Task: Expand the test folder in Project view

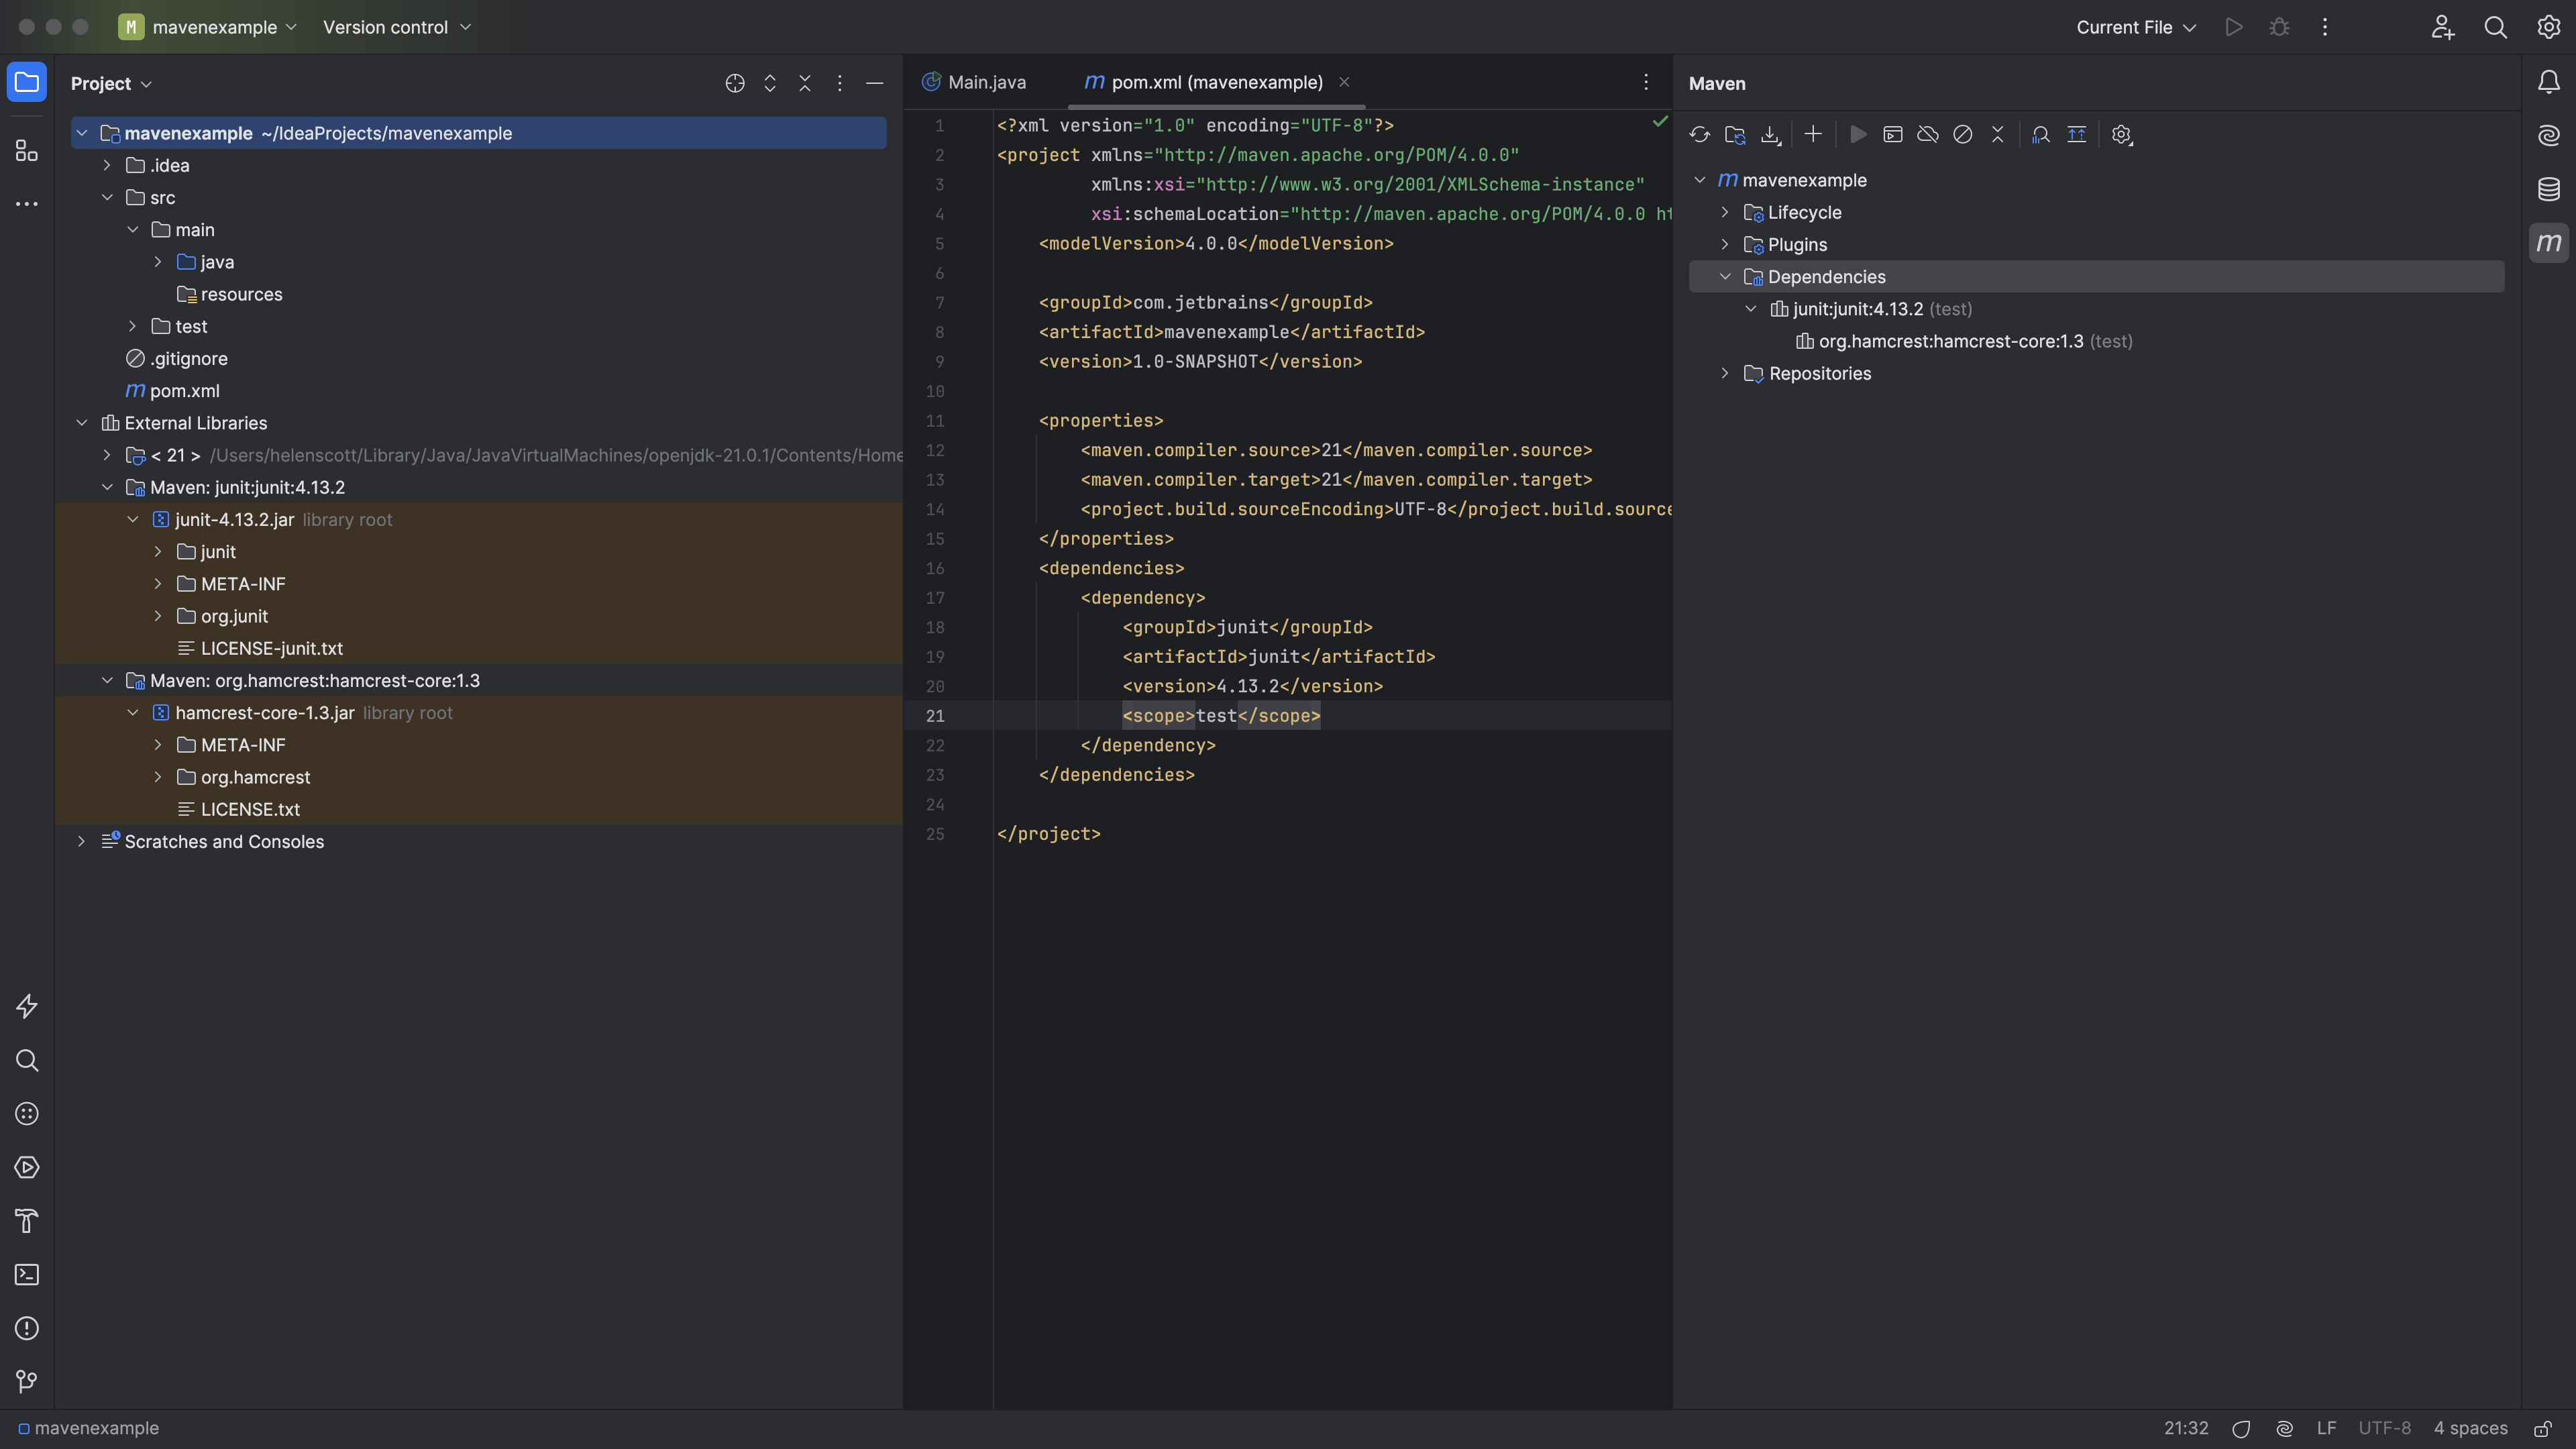Action: (x=132, y=326)
